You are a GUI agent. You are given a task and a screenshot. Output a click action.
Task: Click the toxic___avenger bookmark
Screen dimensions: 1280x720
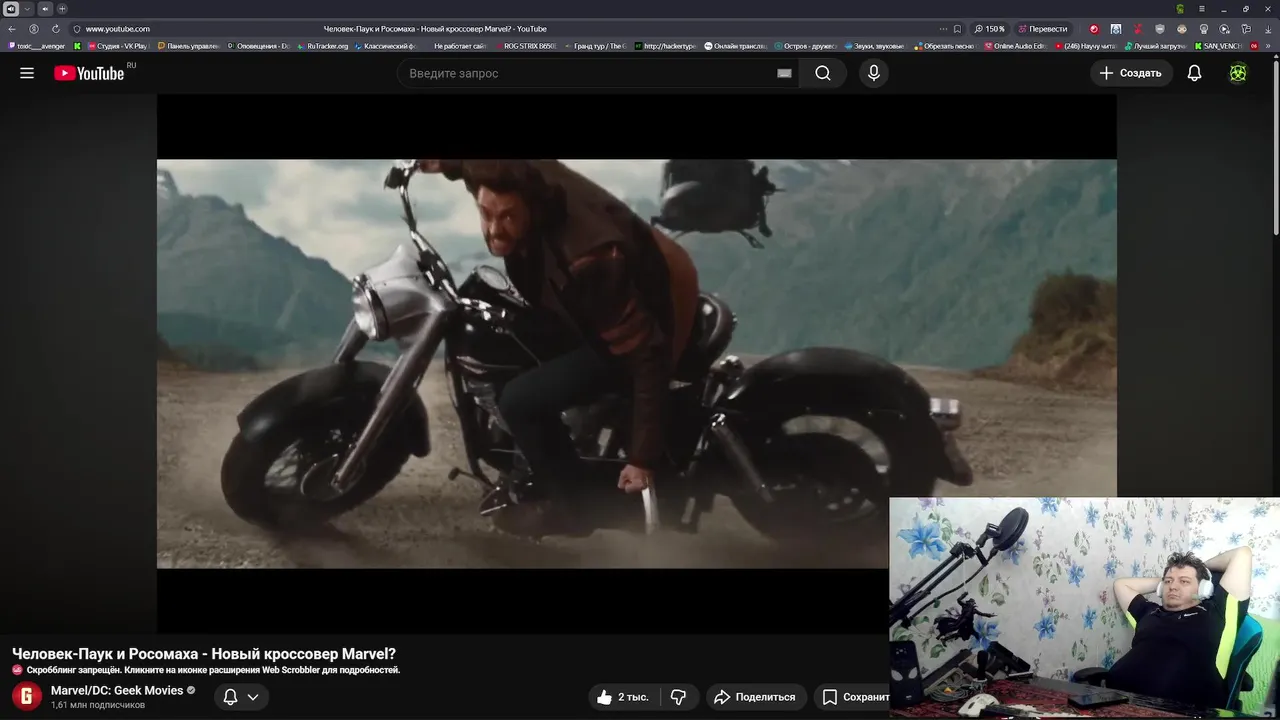point(36,46)
